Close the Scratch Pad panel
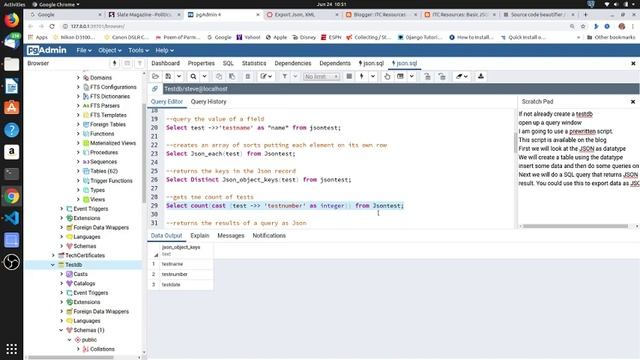 pyautogui.click(x=633, y=102)
